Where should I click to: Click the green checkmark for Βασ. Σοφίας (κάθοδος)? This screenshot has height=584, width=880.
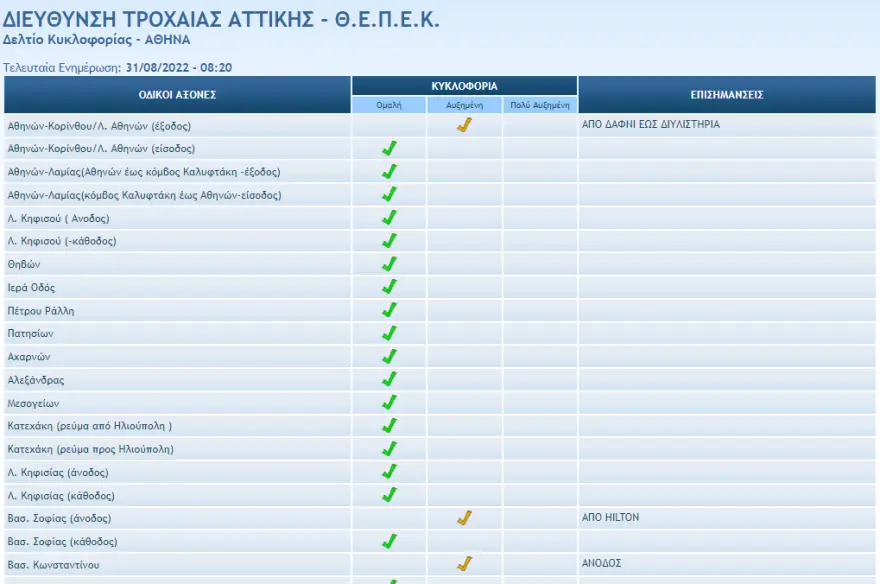(x=390, y=541)
